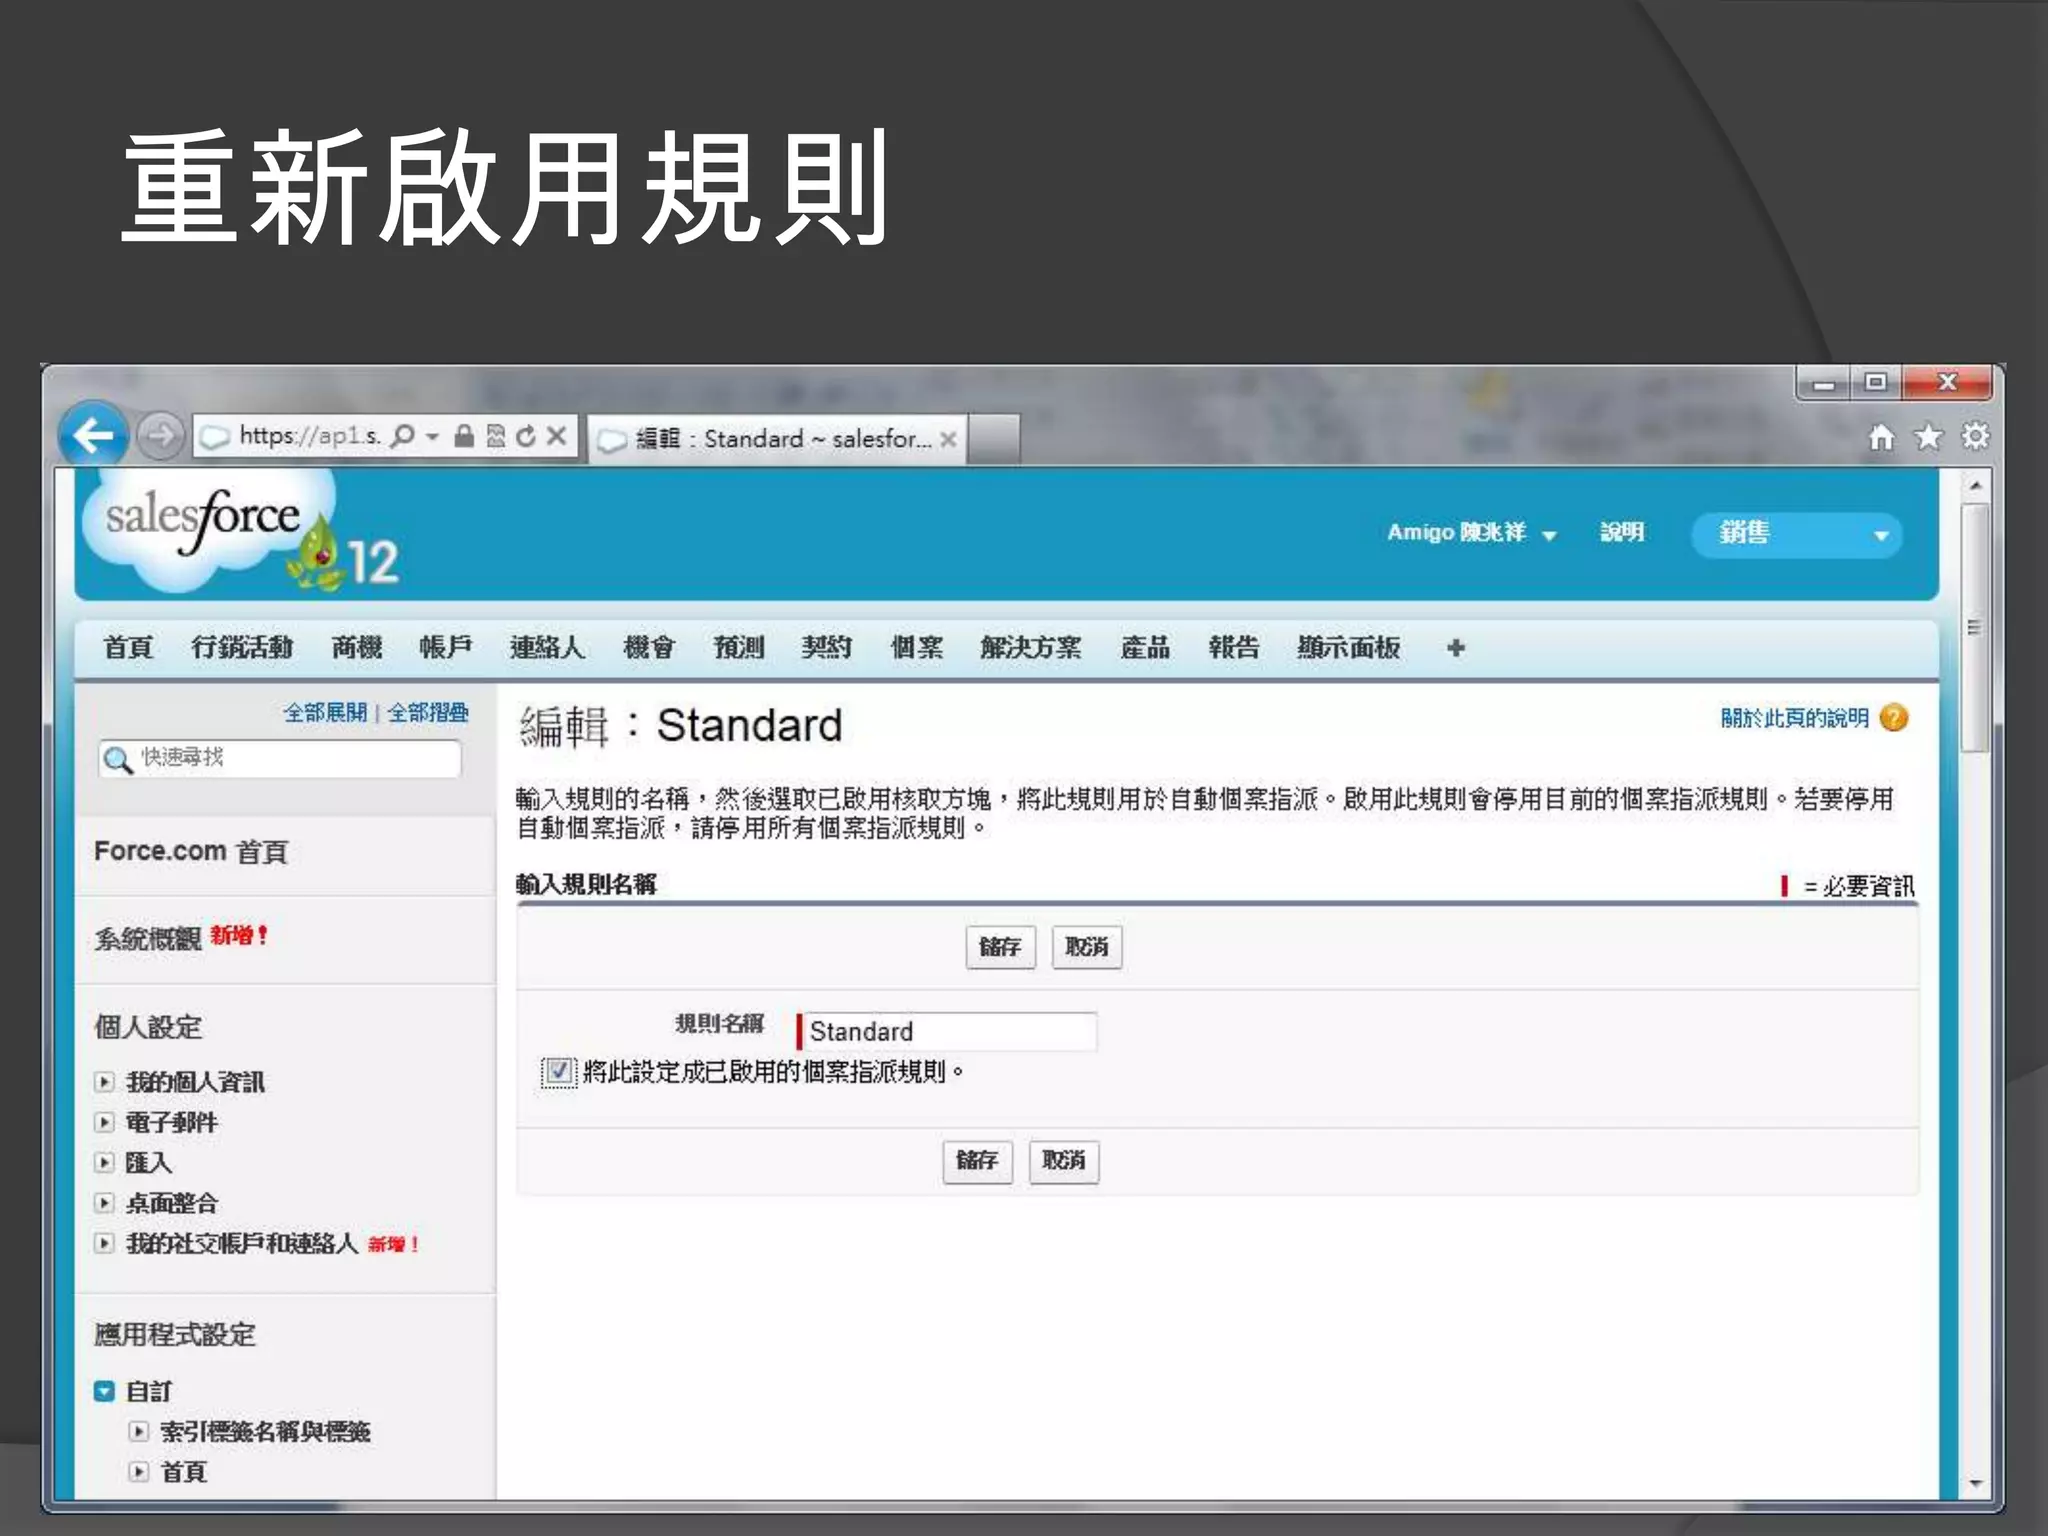Click the scrollbar down arrow
This screenshot has height=1536, width=2048.
pyautogui.click(x=1975, y=1484)
